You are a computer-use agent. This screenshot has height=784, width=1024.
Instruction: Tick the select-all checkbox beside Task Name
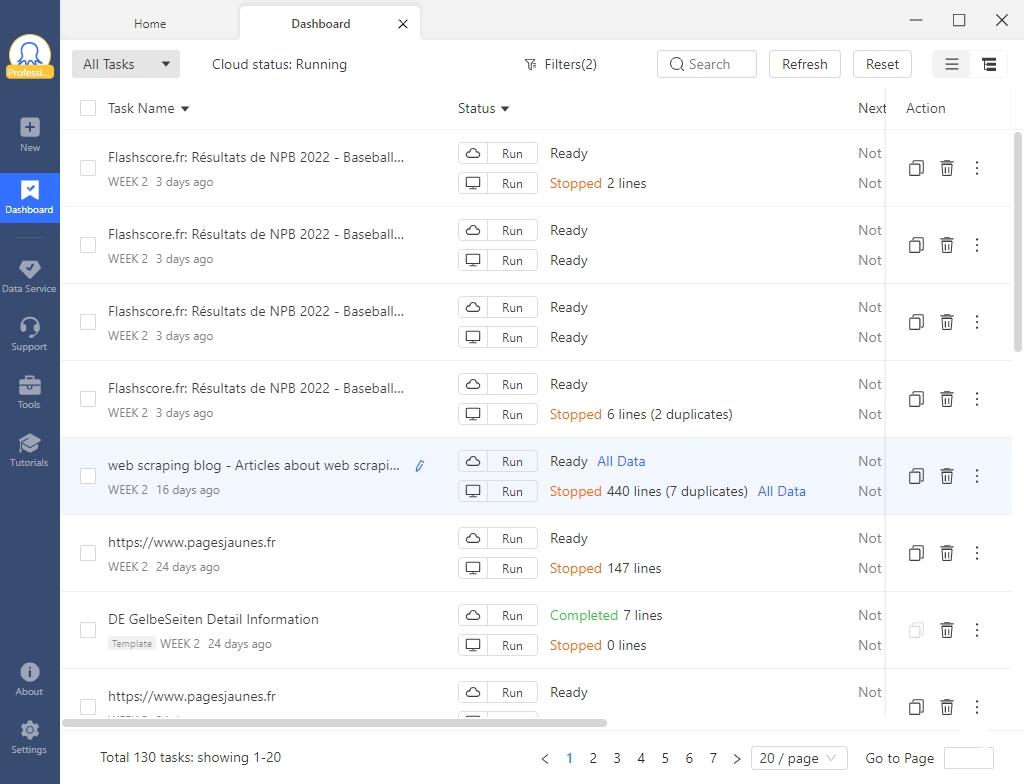88,108
